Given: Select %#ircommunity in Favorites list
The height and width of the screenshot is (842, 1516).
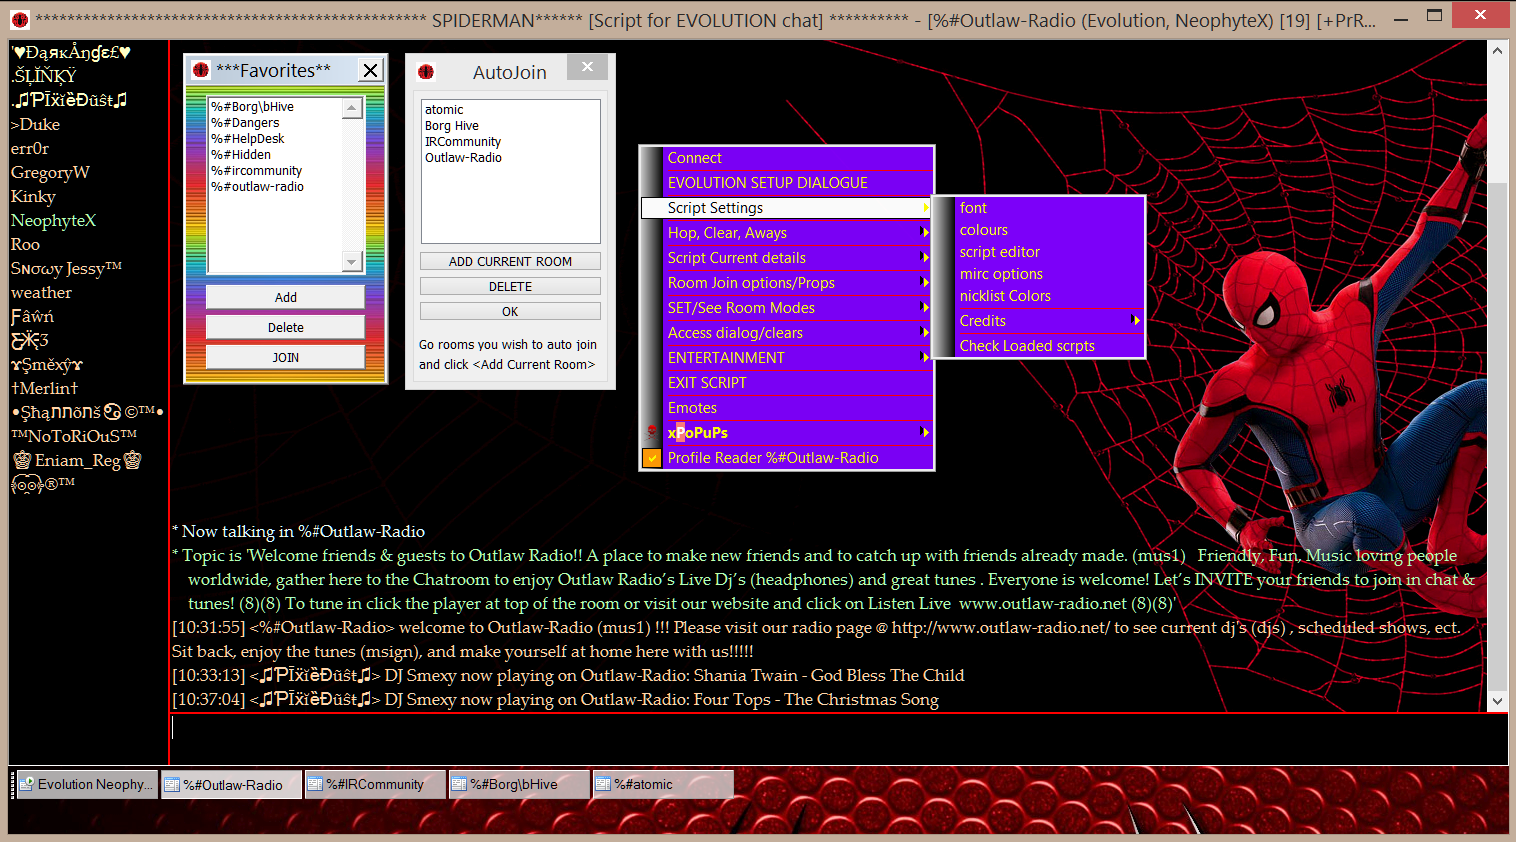Looking at the screenshot, I should coord(256,171).
